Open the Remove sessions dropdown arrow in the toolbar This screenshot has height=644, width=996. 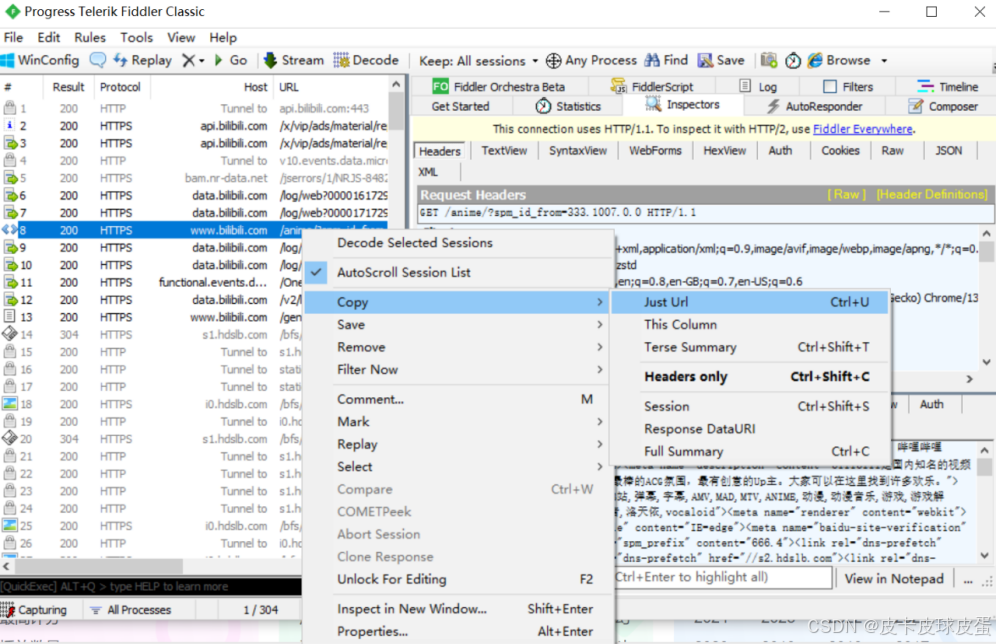(201, 61)
